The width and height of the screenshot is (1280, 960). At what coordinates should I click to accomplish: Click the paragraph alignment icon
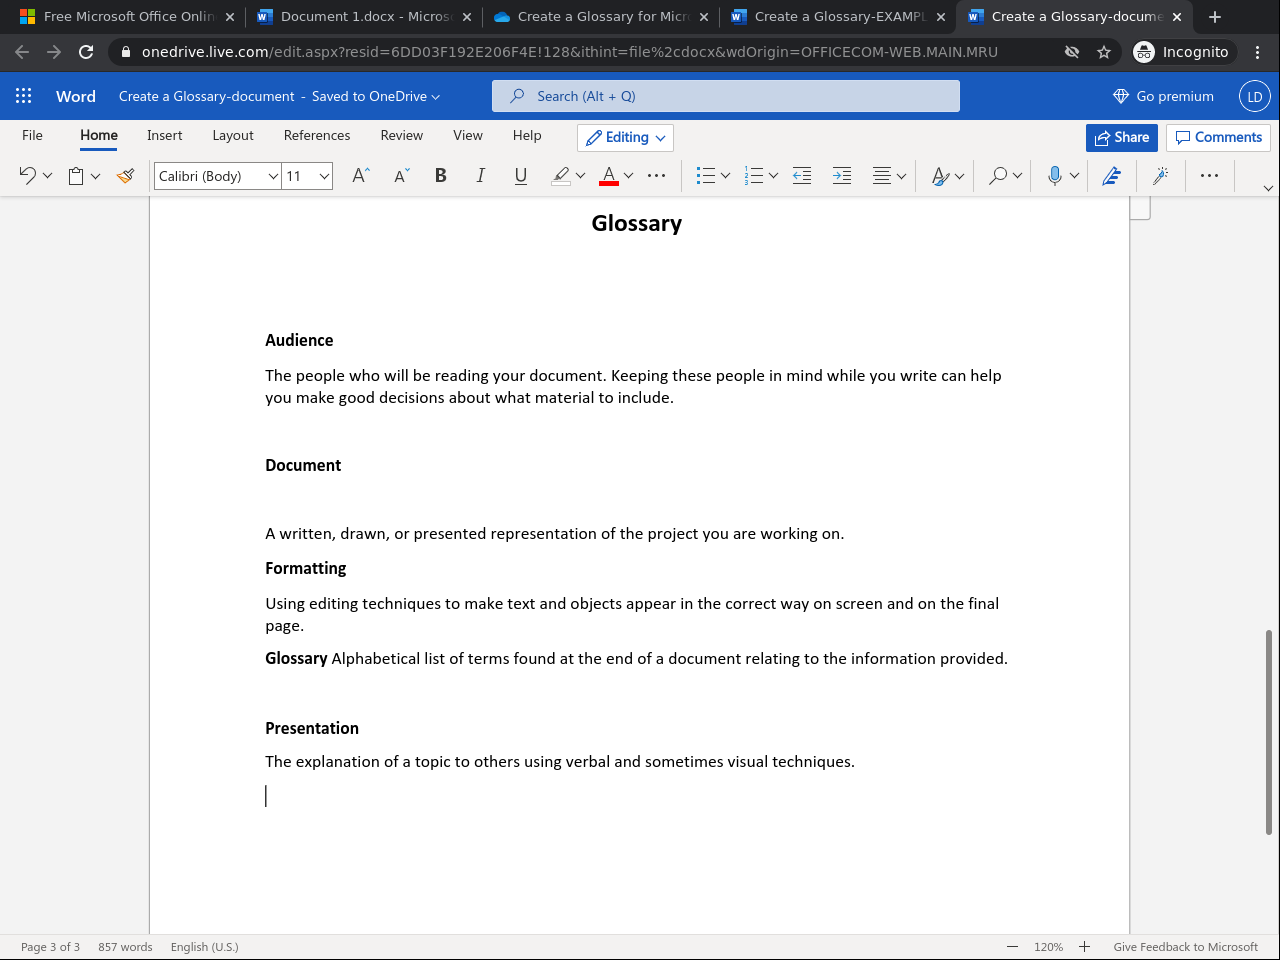[x=881, y=176]
